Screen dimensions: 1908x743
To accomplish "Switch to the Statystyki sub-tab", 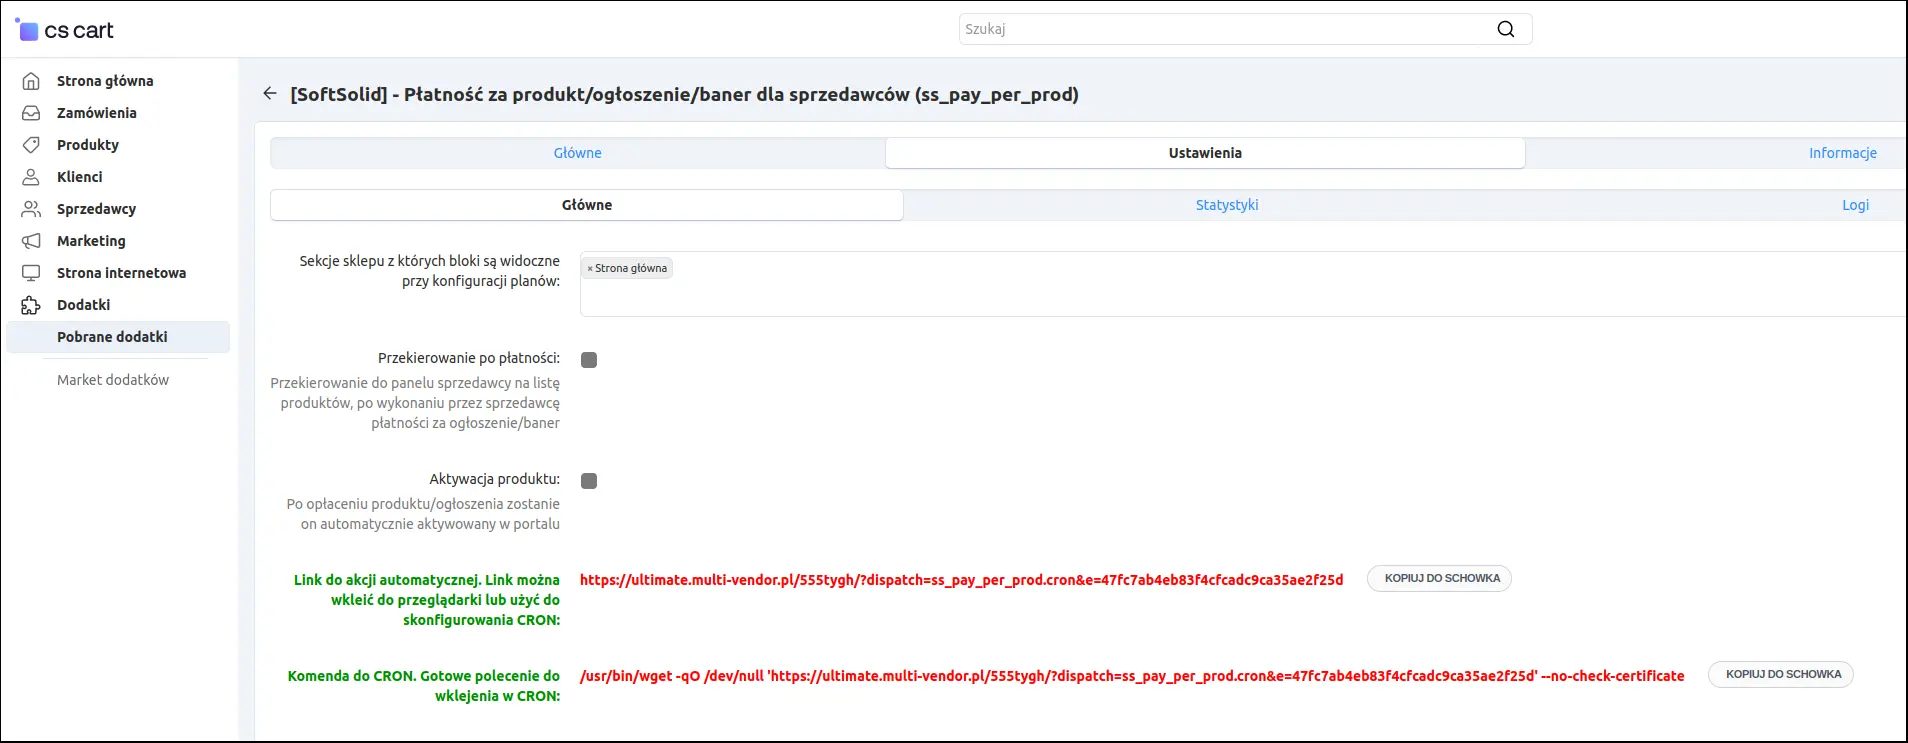I will (1227, 205).
